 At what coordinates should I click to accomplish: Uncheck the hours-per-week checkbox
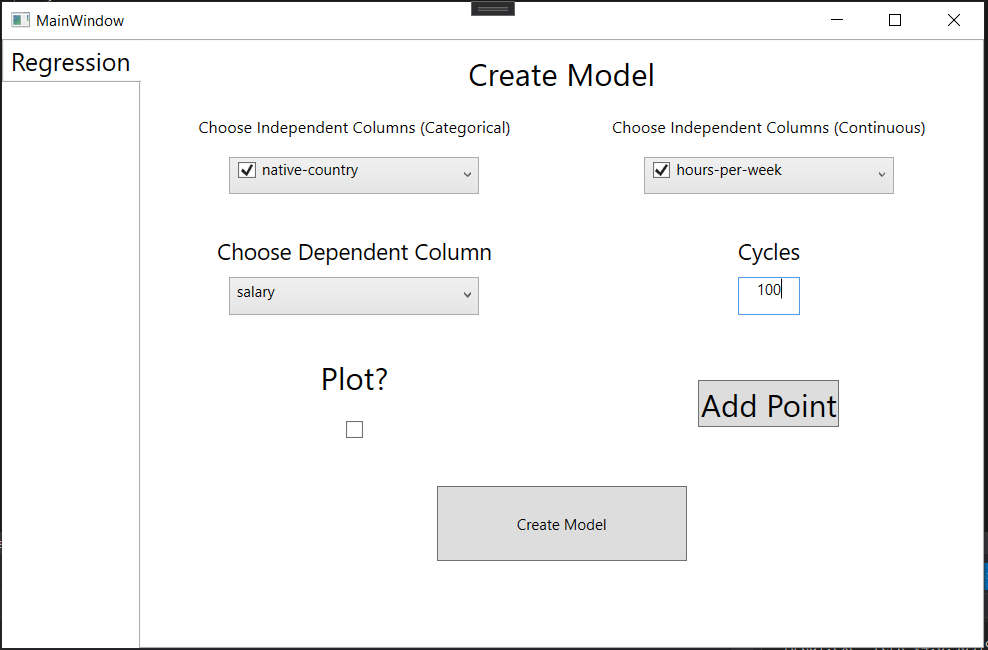(x=661, y=171)
